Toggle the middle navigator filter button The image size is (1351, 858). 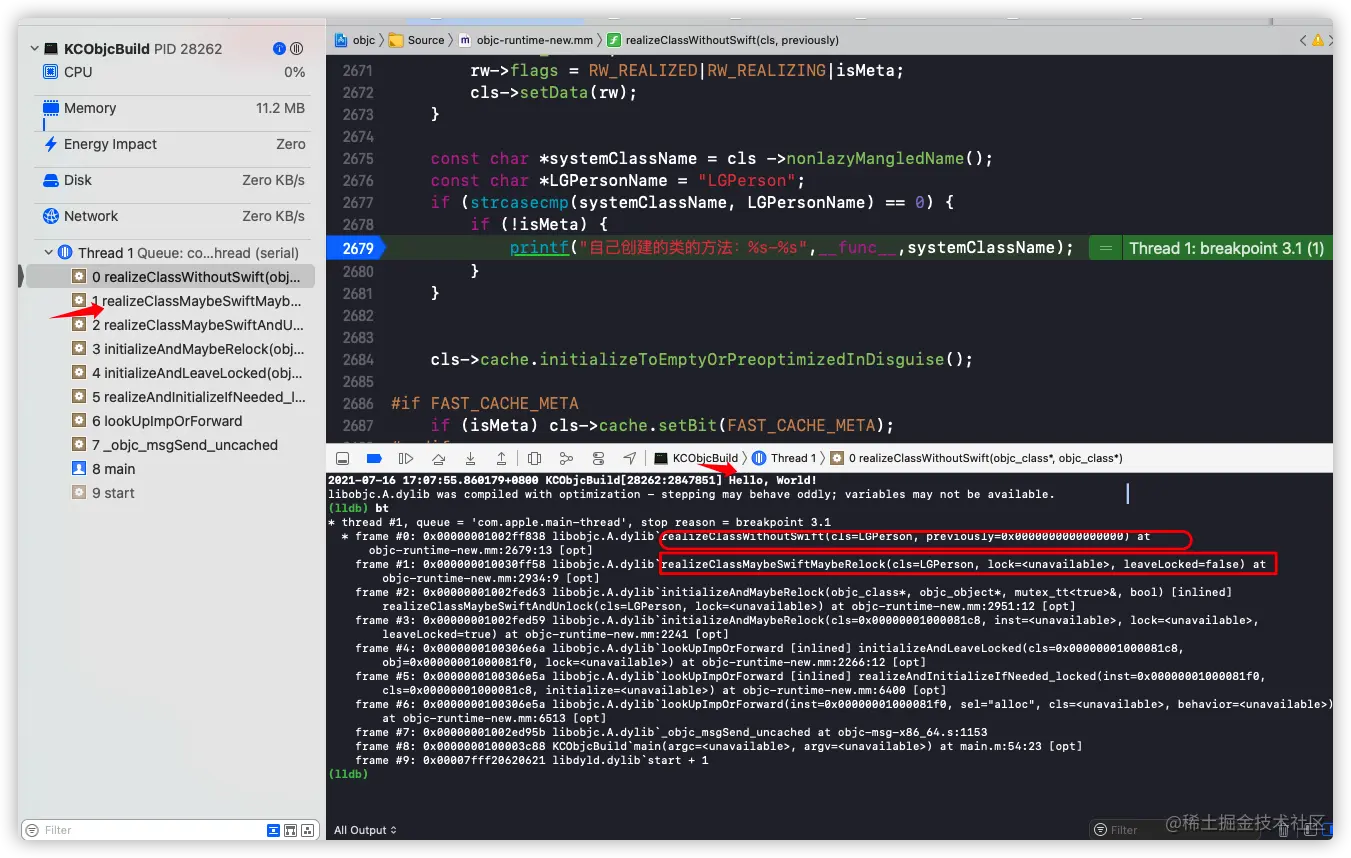pos(290,830)
